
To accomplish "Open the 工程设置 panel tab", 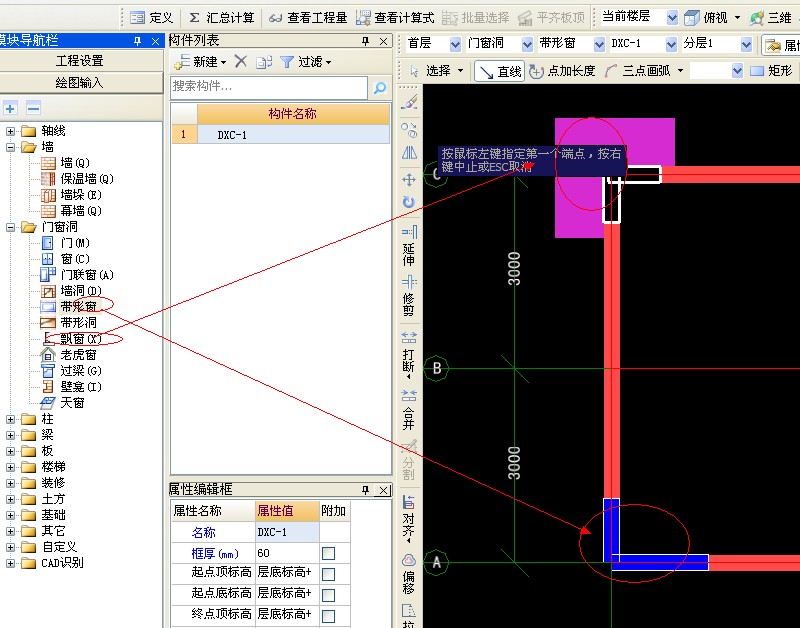I will pos(81,61).
